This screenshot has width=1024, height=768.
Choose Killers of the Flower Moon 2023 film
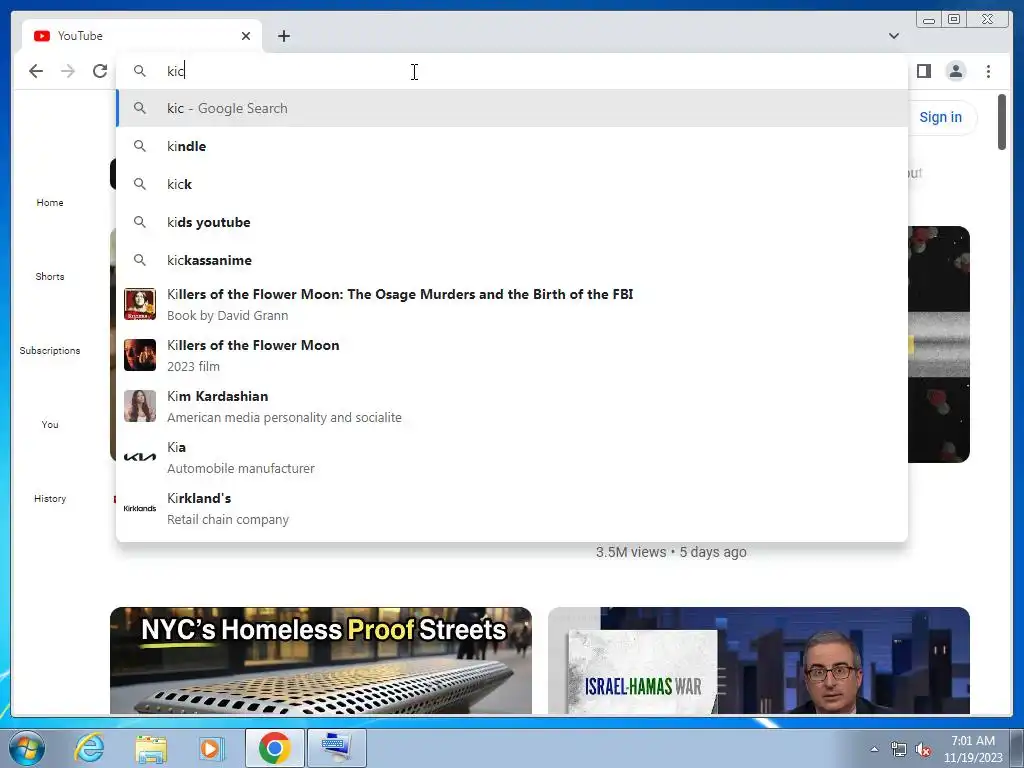tap(512, 355)
